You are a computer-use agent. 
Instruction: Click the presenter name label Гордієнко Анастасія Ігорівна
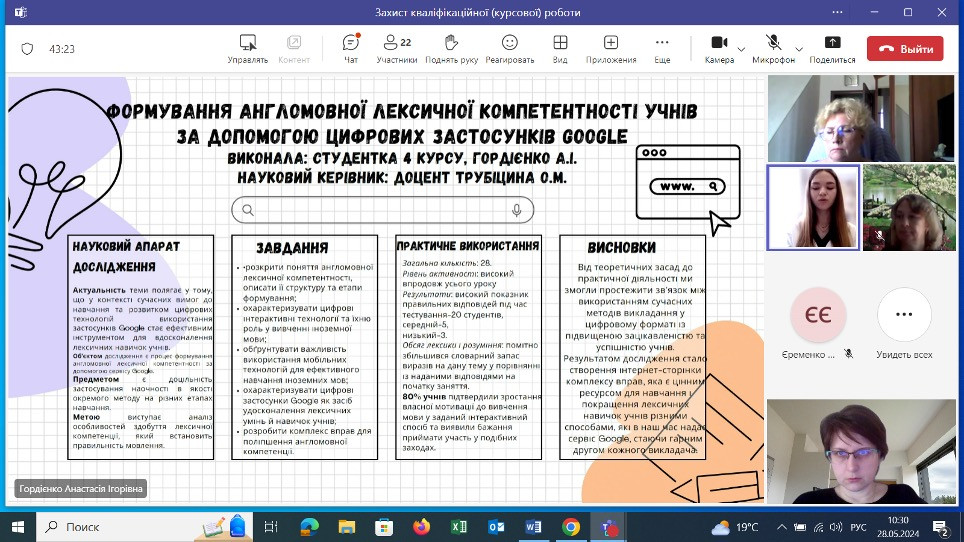81,489
